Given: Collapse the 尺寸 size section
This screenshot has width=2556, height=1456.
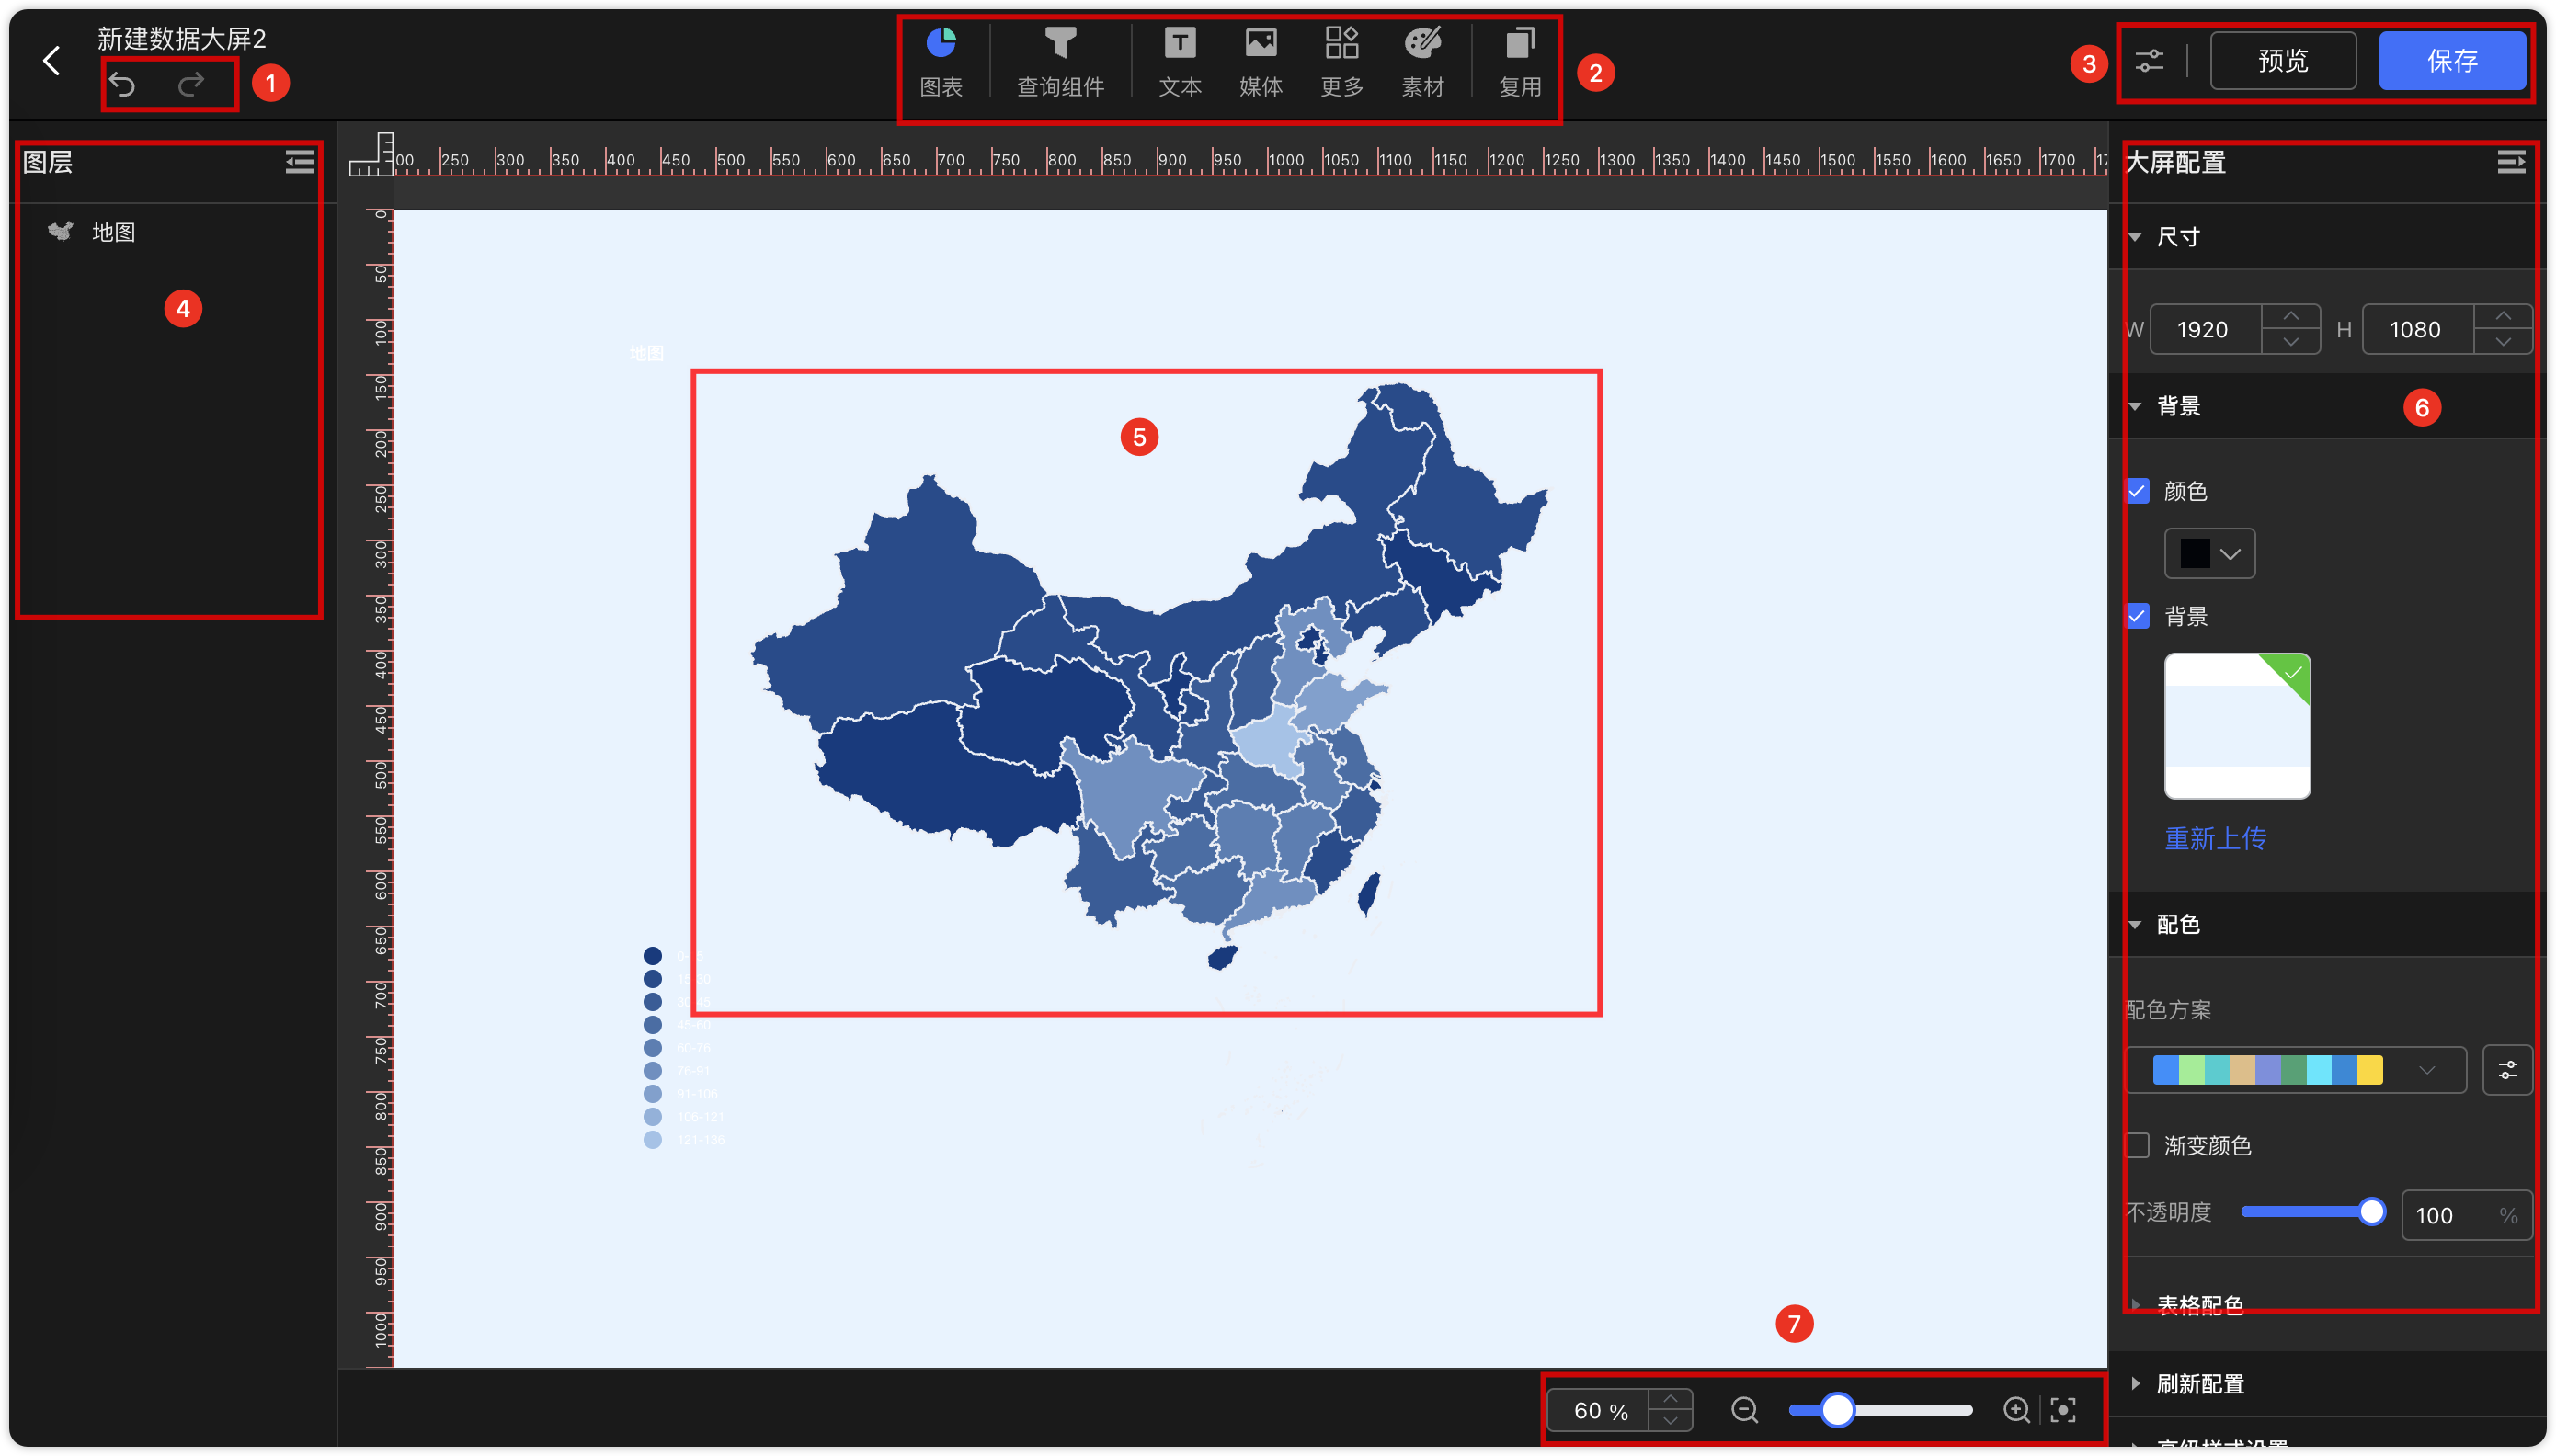Looking at the screenshot, I should coord(2135,237).
